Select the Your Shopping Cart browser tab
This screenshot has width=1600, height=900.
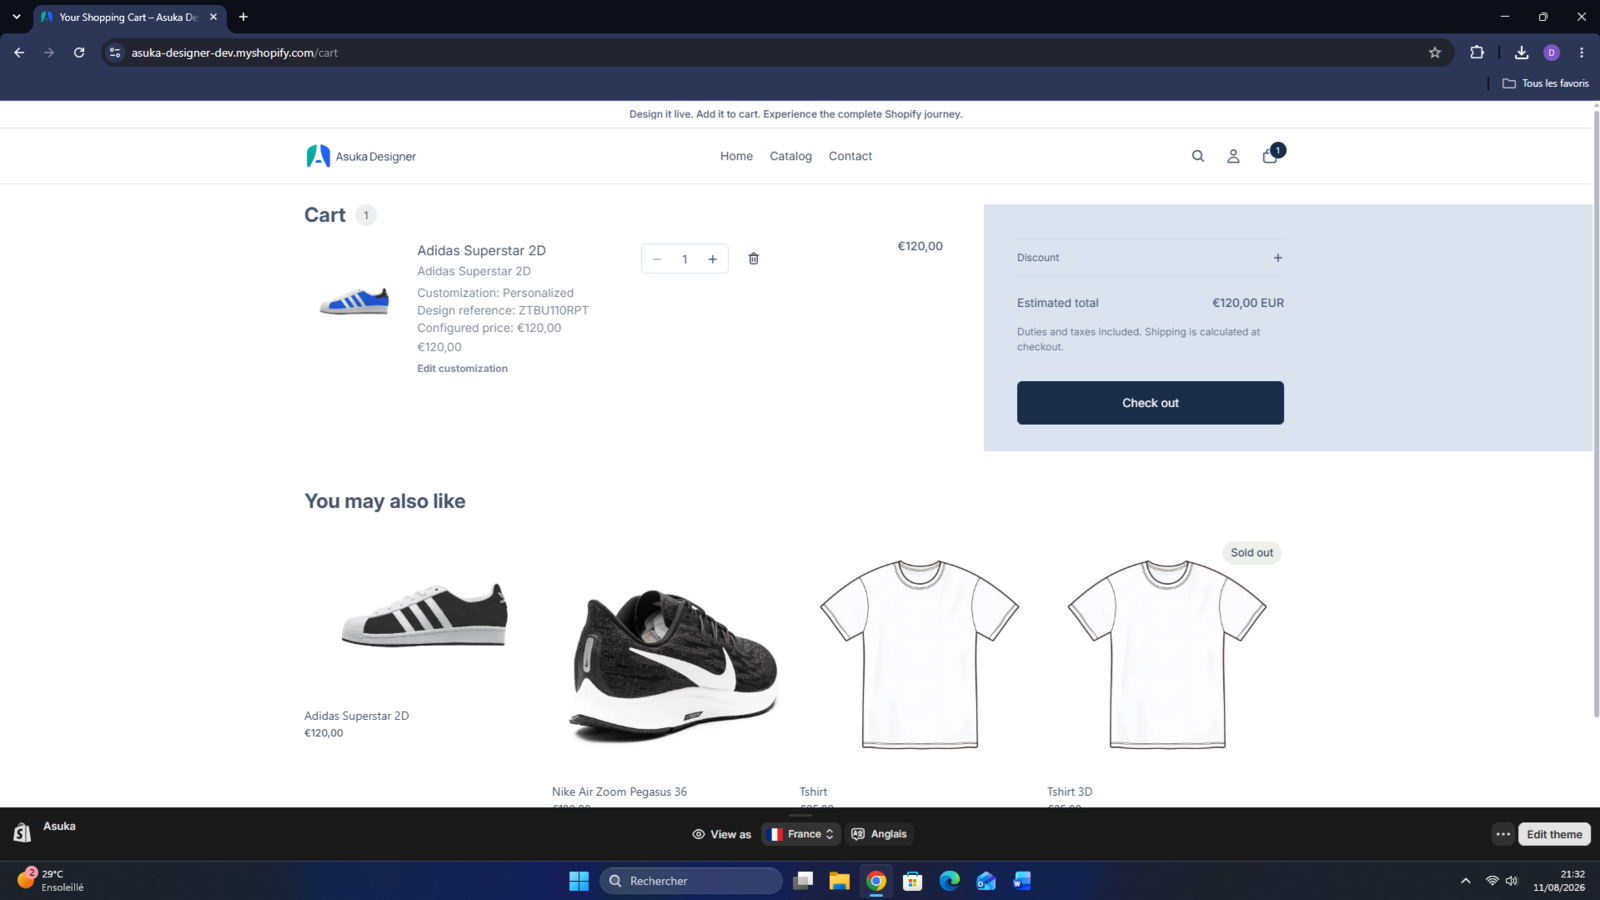click(x=130, y=17)
